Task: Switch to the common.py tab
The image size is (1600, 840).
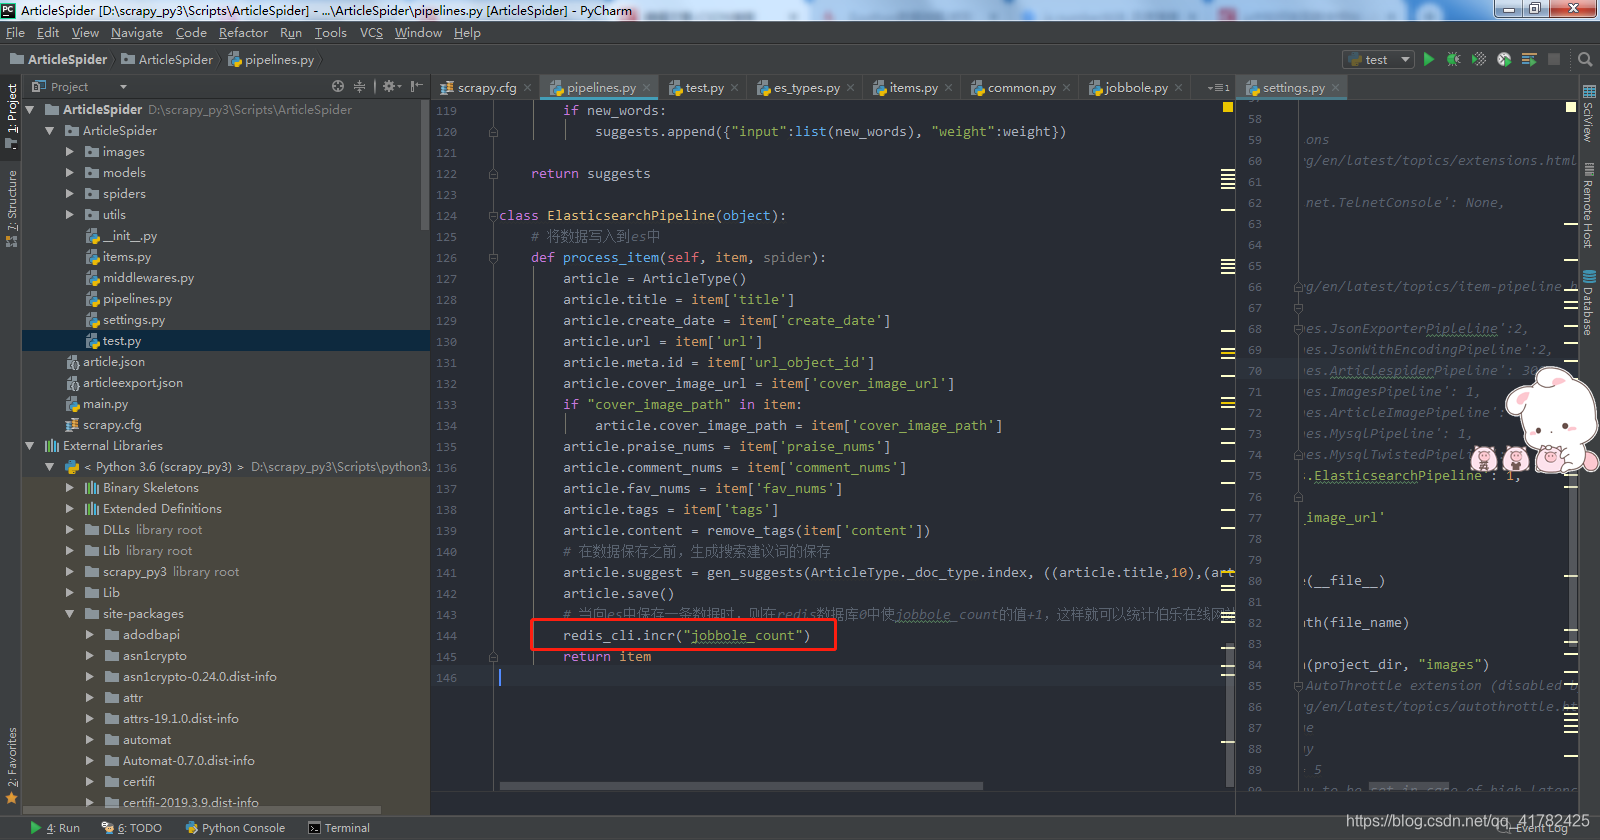Action: [1021, 88]
